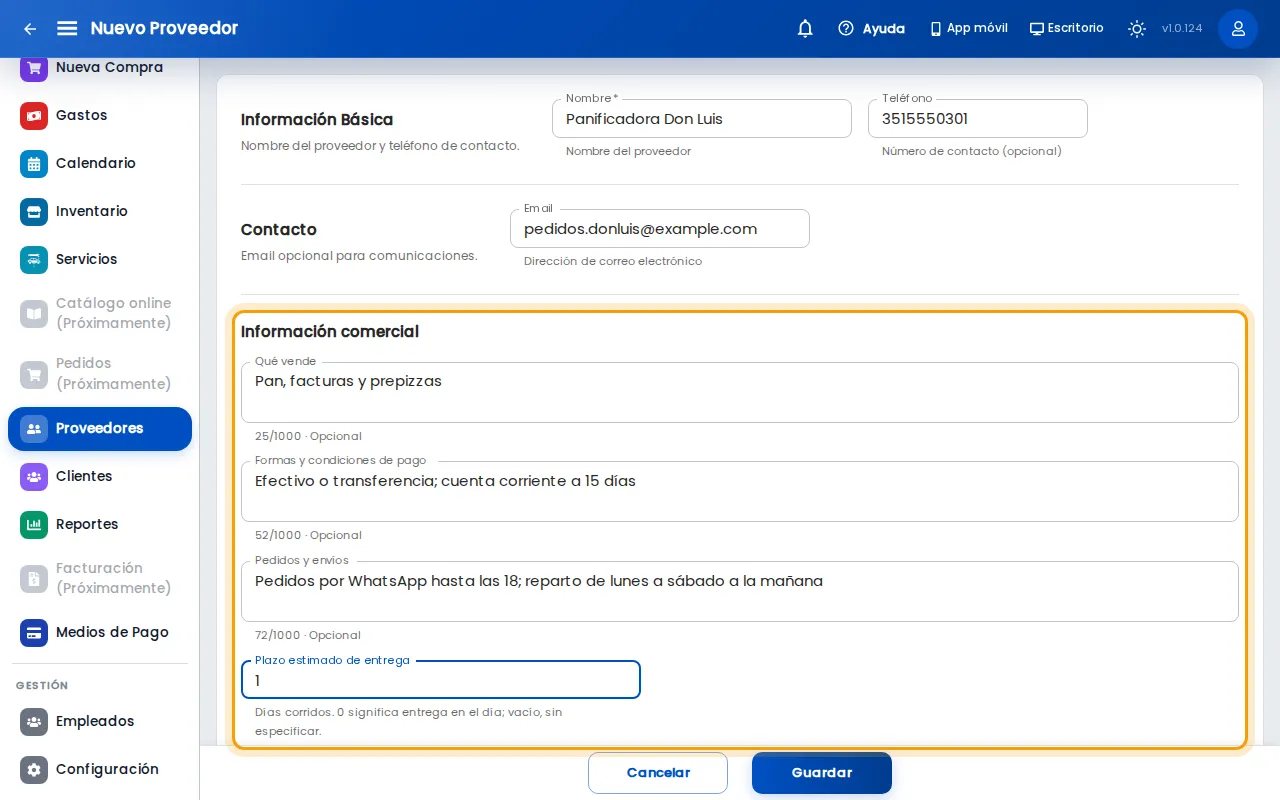The image size is (1280, 800).
Task: Click the Nombre field with Panificadora Don Luis
Action: (702, 119)
